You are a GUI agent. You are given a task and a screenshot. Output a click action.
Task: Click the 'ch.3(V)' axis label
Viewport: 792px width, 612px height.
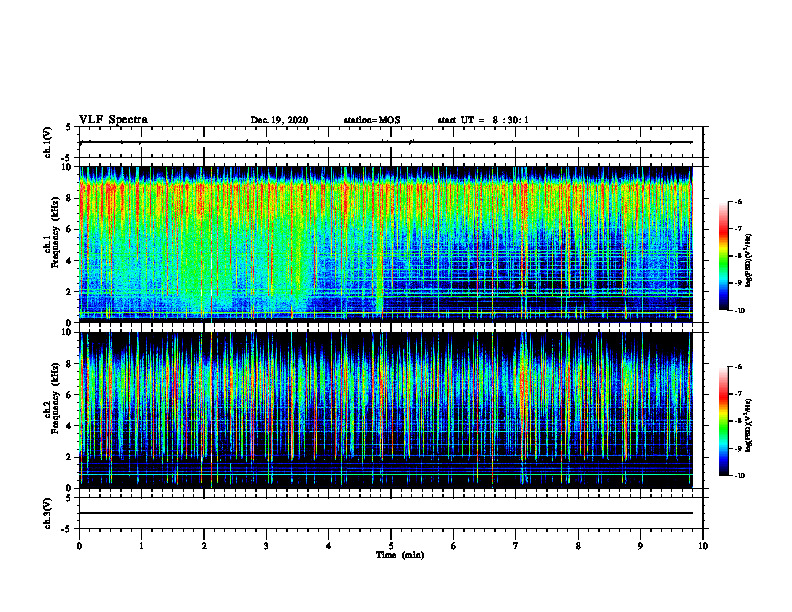point(48,514)
